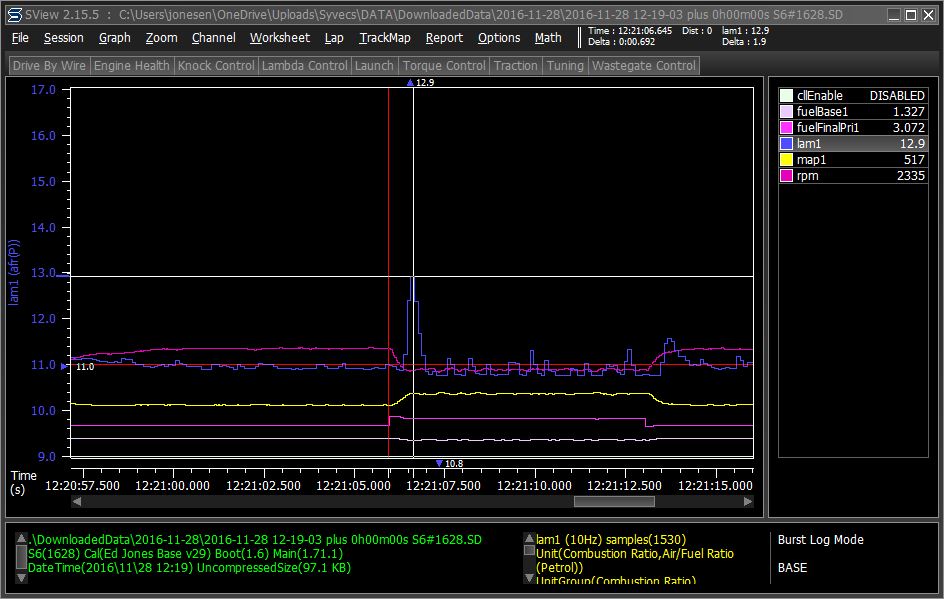Screen dimensions: 944x599
Task: Click the horizontal time scrollbar thumb
Action: (614, 501)
